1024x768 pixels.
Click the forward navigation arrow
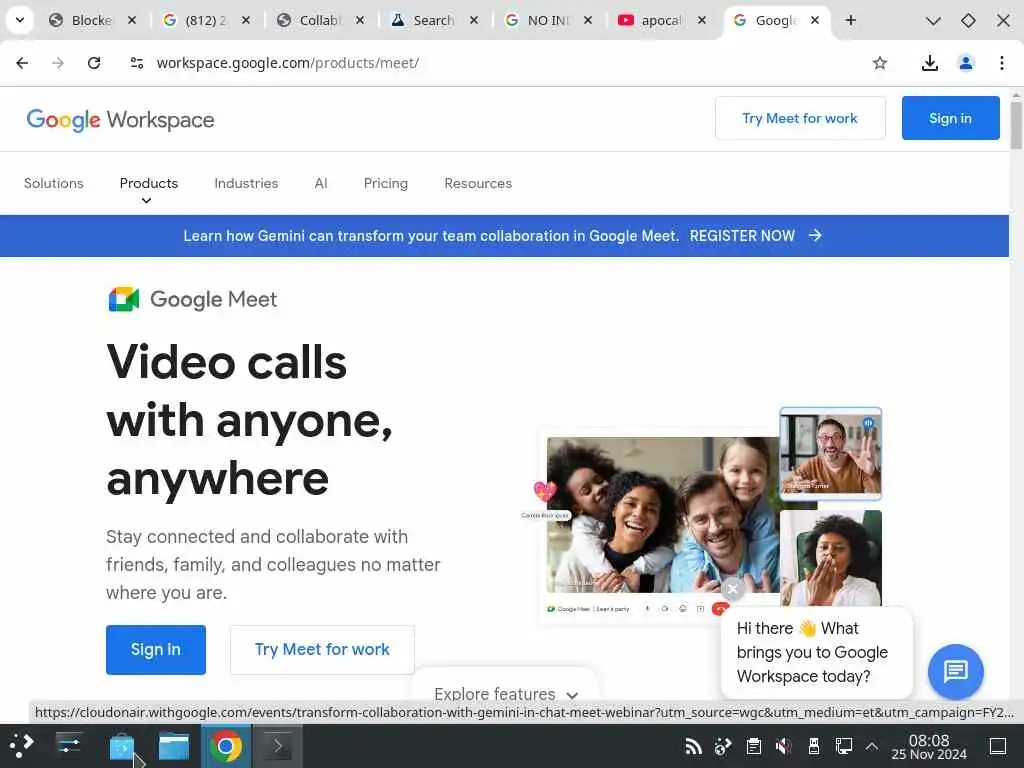click(58, 63)
